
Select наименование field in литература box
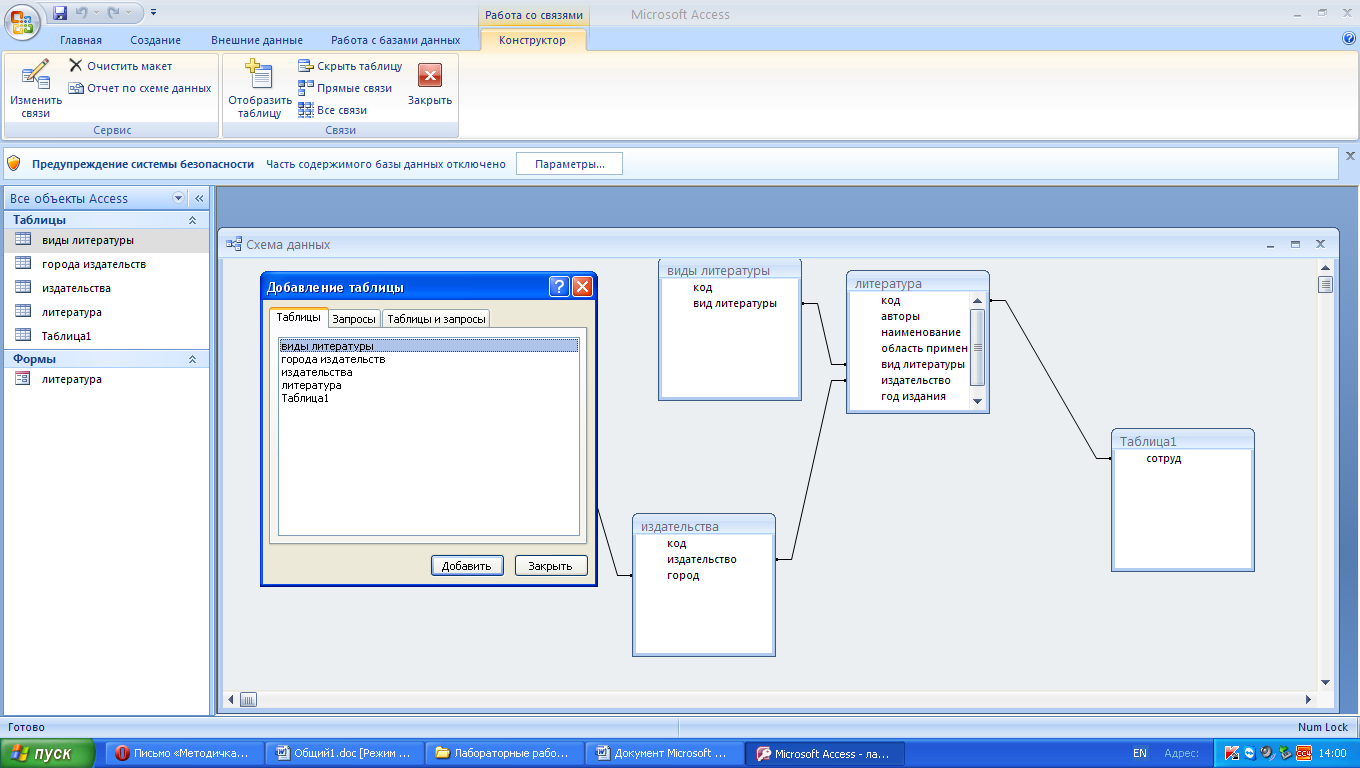point(921,332)
